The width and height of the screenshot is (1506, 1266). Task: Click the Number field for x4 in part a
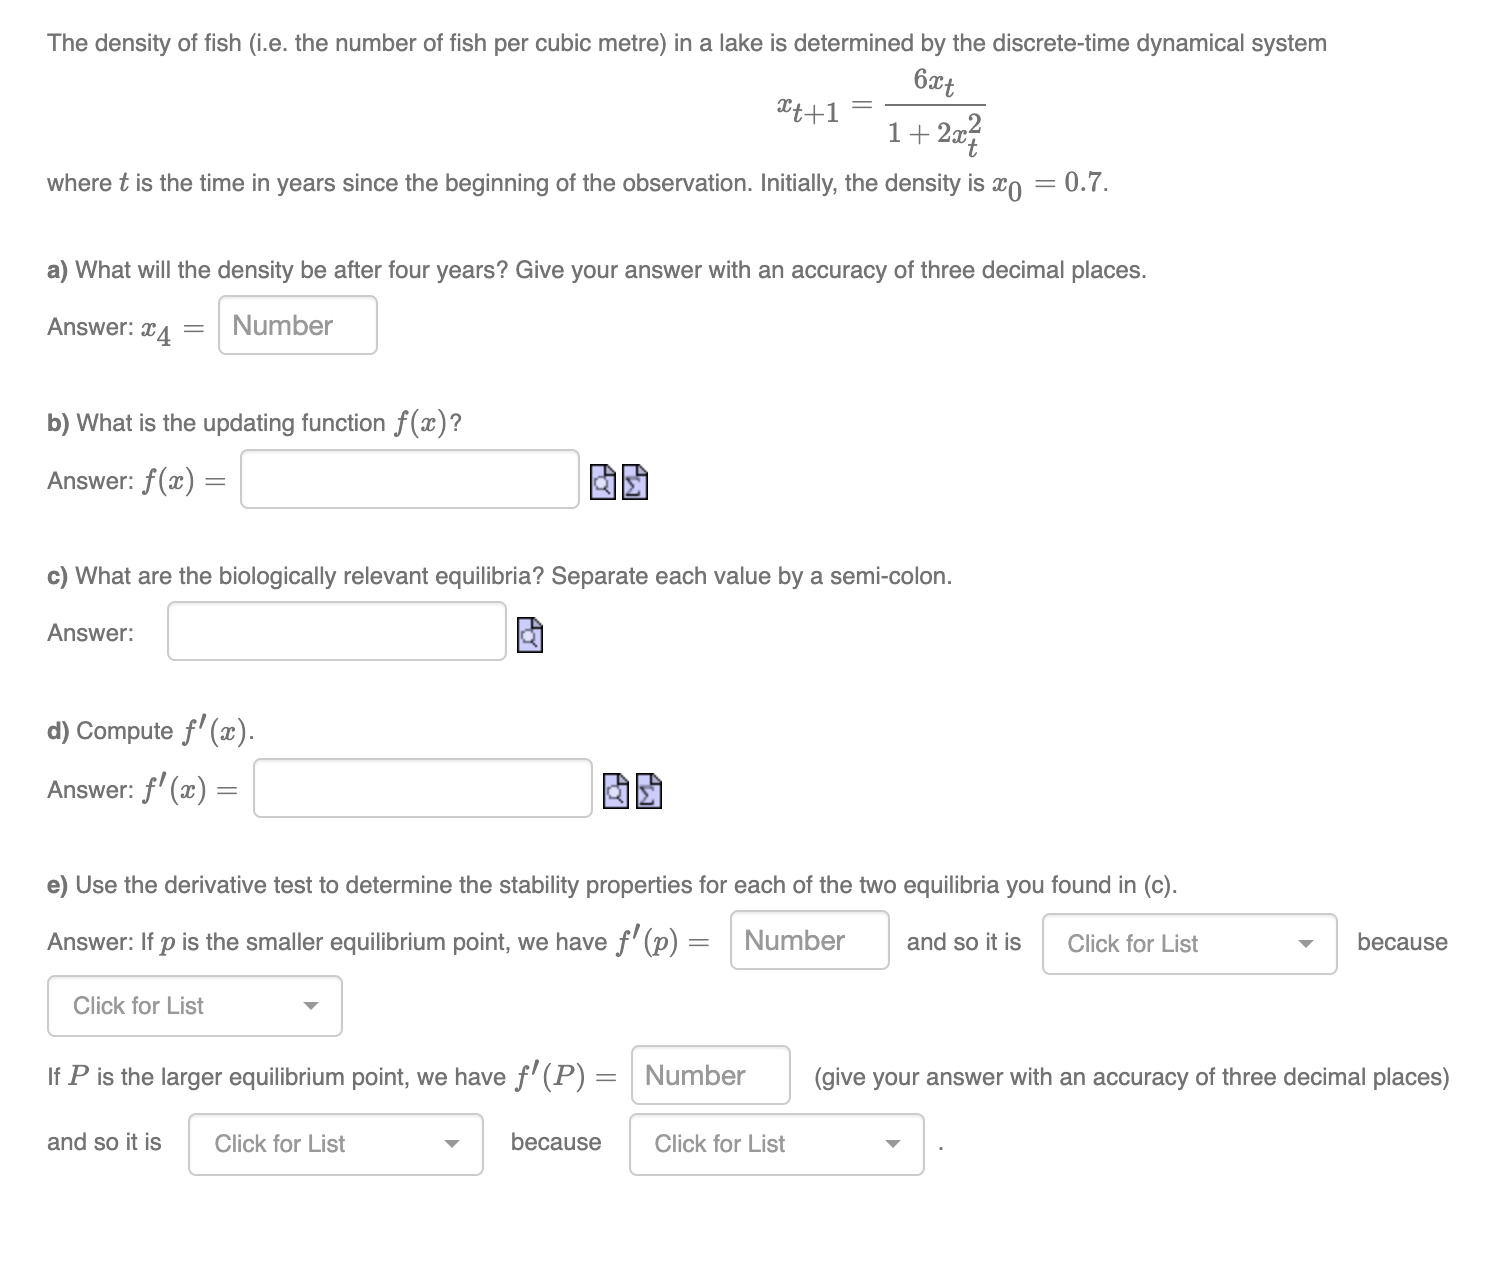point(297,325)
